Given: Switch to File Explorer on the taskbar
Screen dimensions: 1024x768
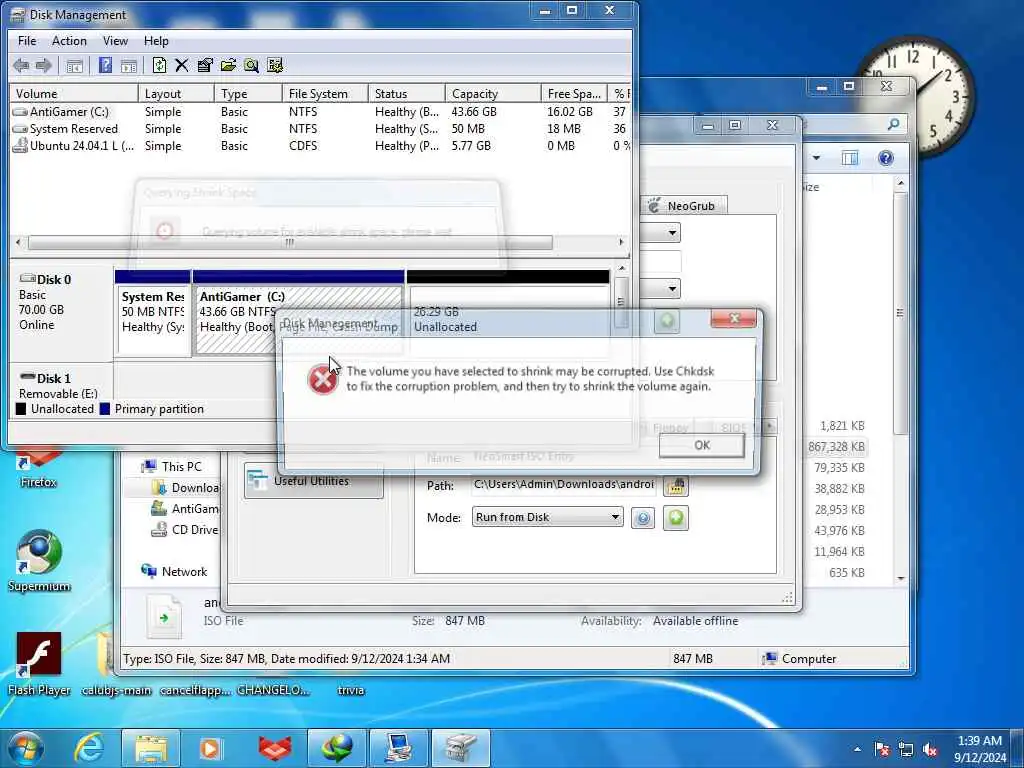Looking at the screenshot, I should (151, 748).
